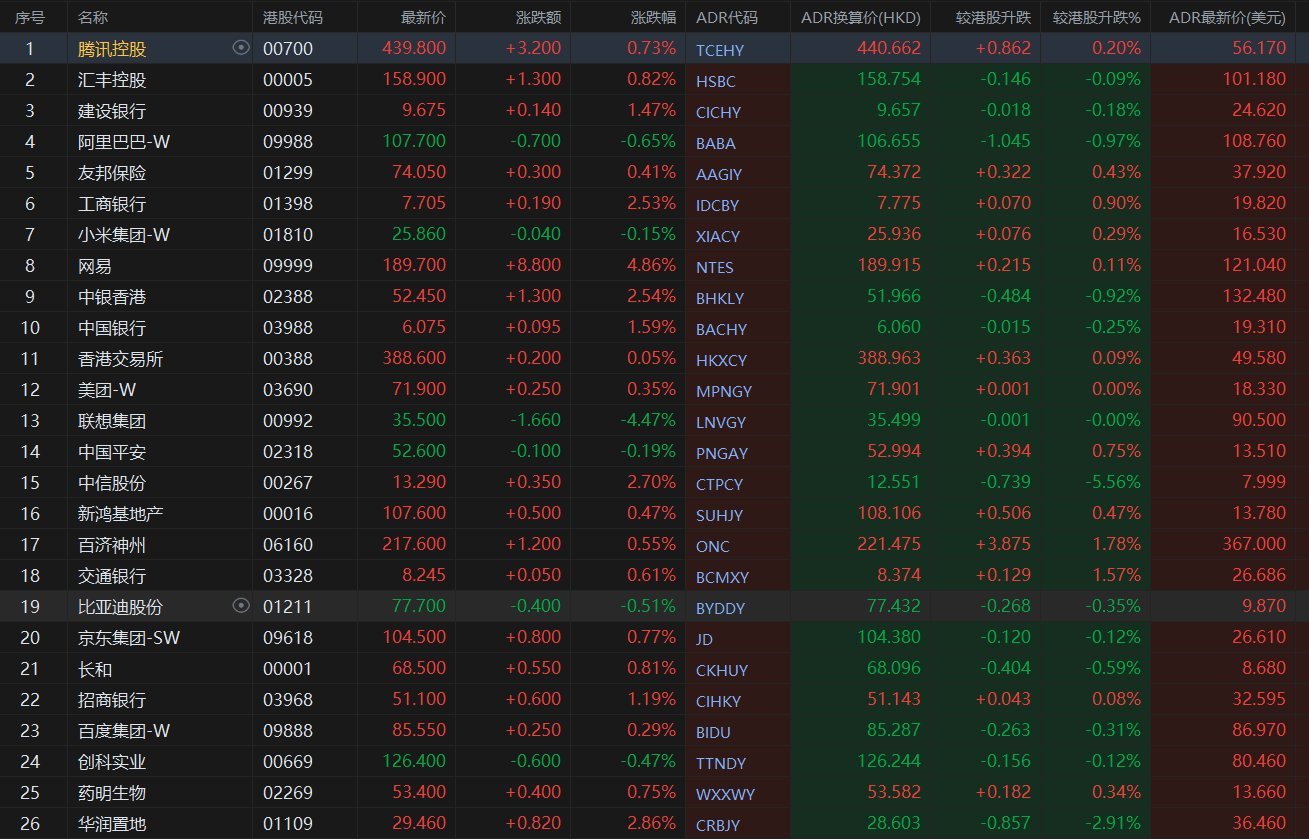Click Hong Kong stock code 09999
This screenshot has width=1309, height=839.
[287, 265]
